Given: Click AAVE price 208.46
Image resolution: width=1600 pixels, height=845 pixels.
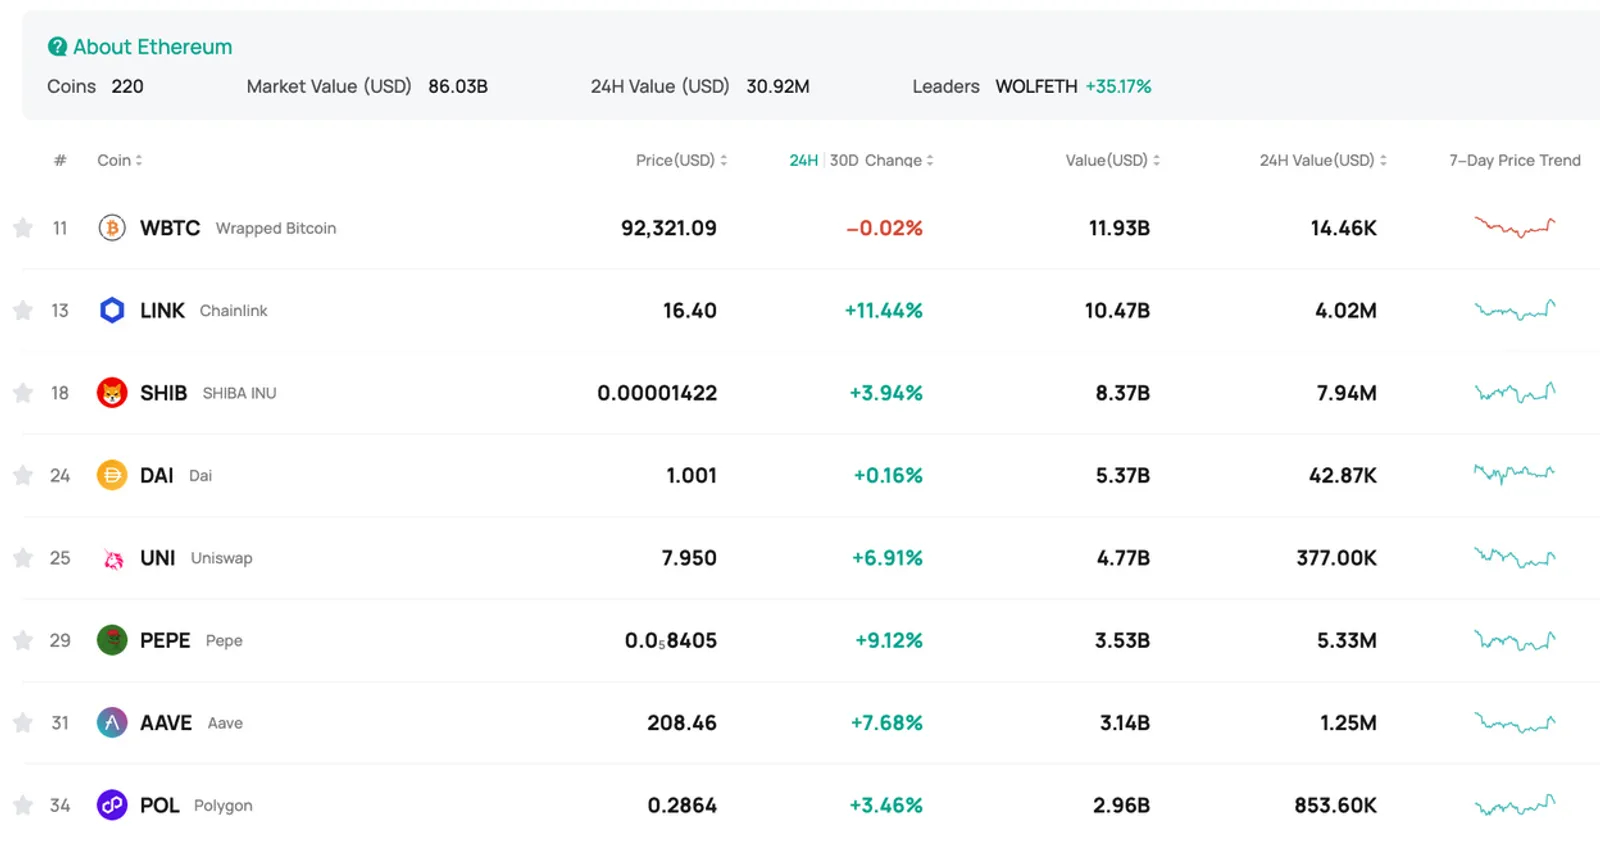Looking at the screenshot, I should coord(682,722).
